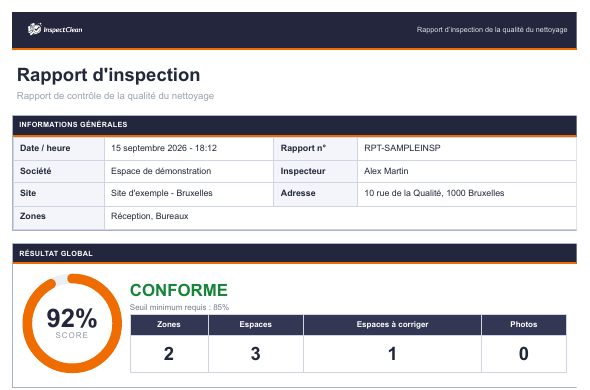Click the InspectClean logo icon
The width and height of the screenshot is (590, 390).
click(x=34, y=29)
